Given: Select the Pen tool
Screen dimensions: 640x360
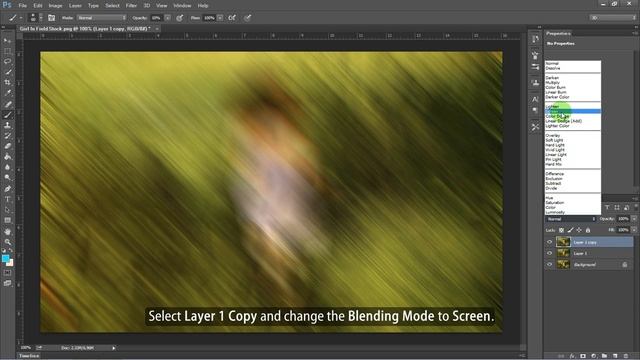Looking at the screenshot, I should [7, 189].
